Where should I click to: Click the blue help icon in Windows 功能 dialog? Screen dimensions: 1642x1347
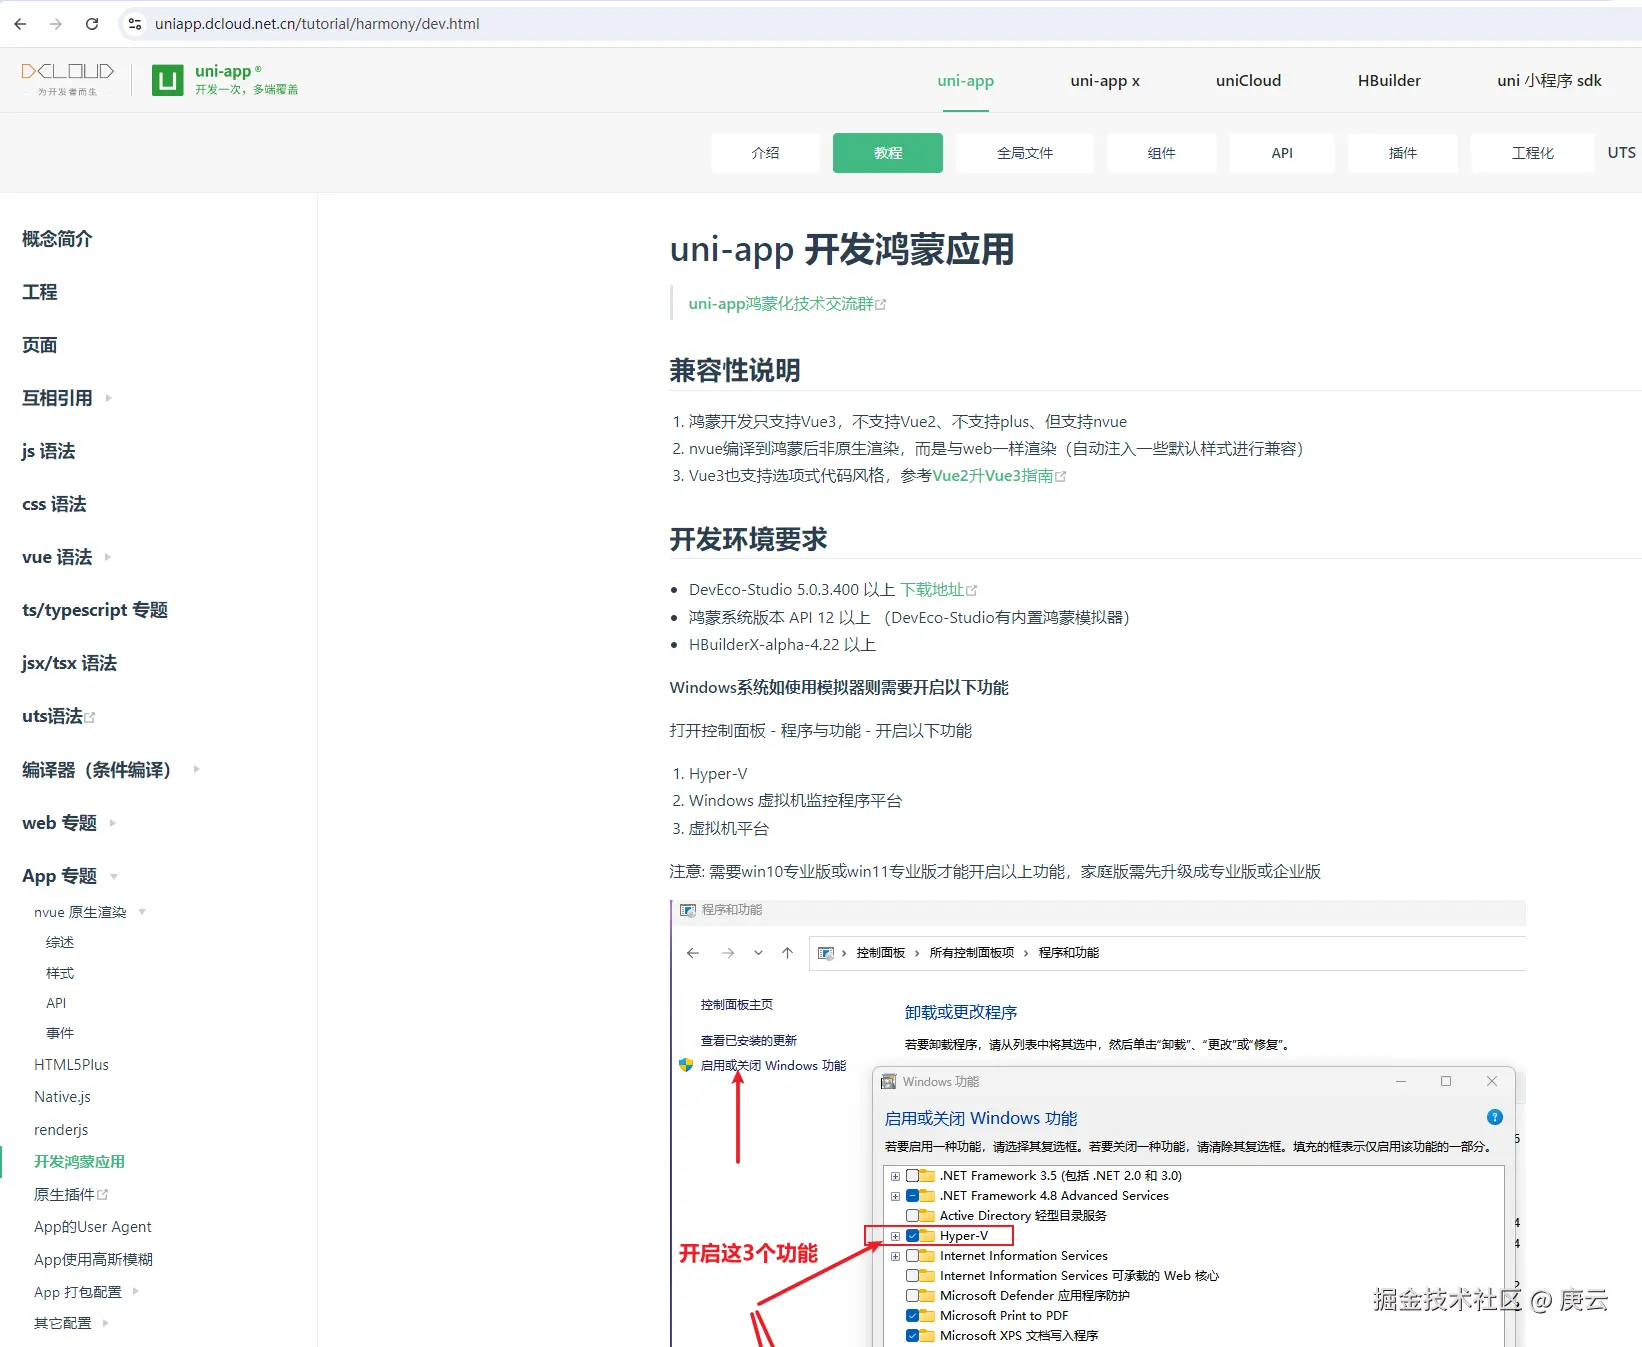pyautogui.click(x=1495, y=1117)
